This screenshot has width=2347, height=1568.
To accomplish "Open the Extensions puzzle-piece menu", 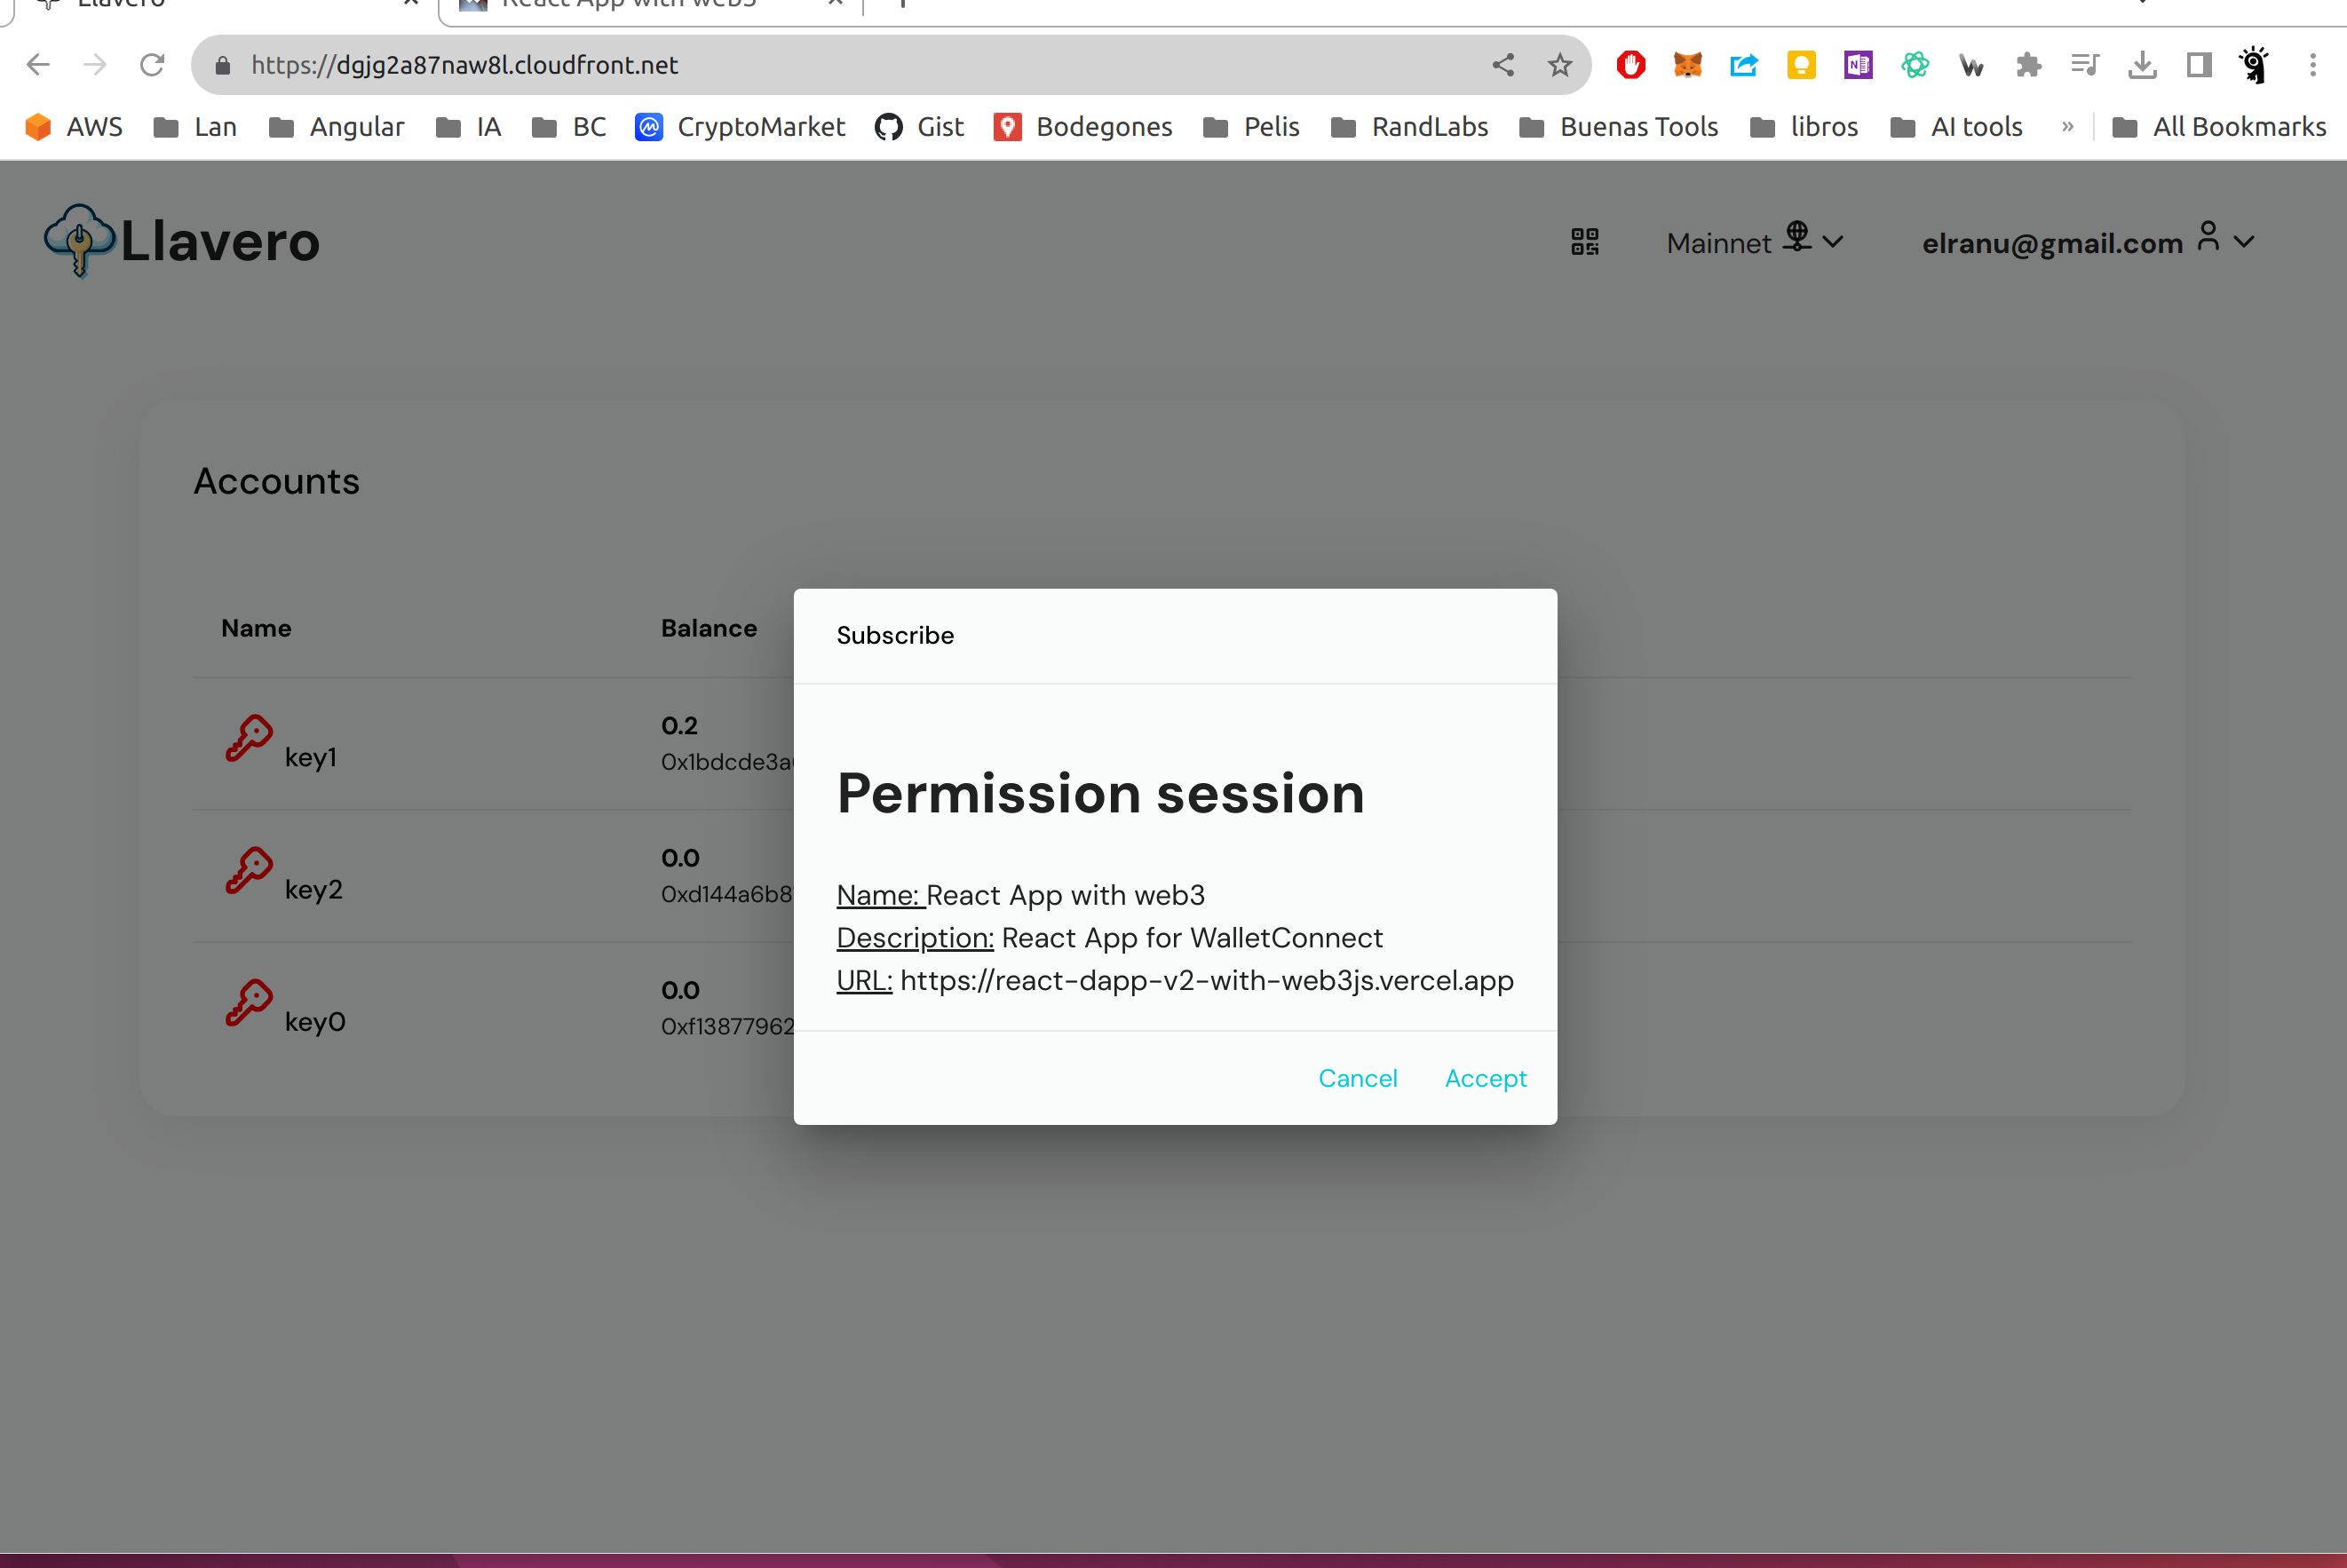I will (x=2028, y=65).
